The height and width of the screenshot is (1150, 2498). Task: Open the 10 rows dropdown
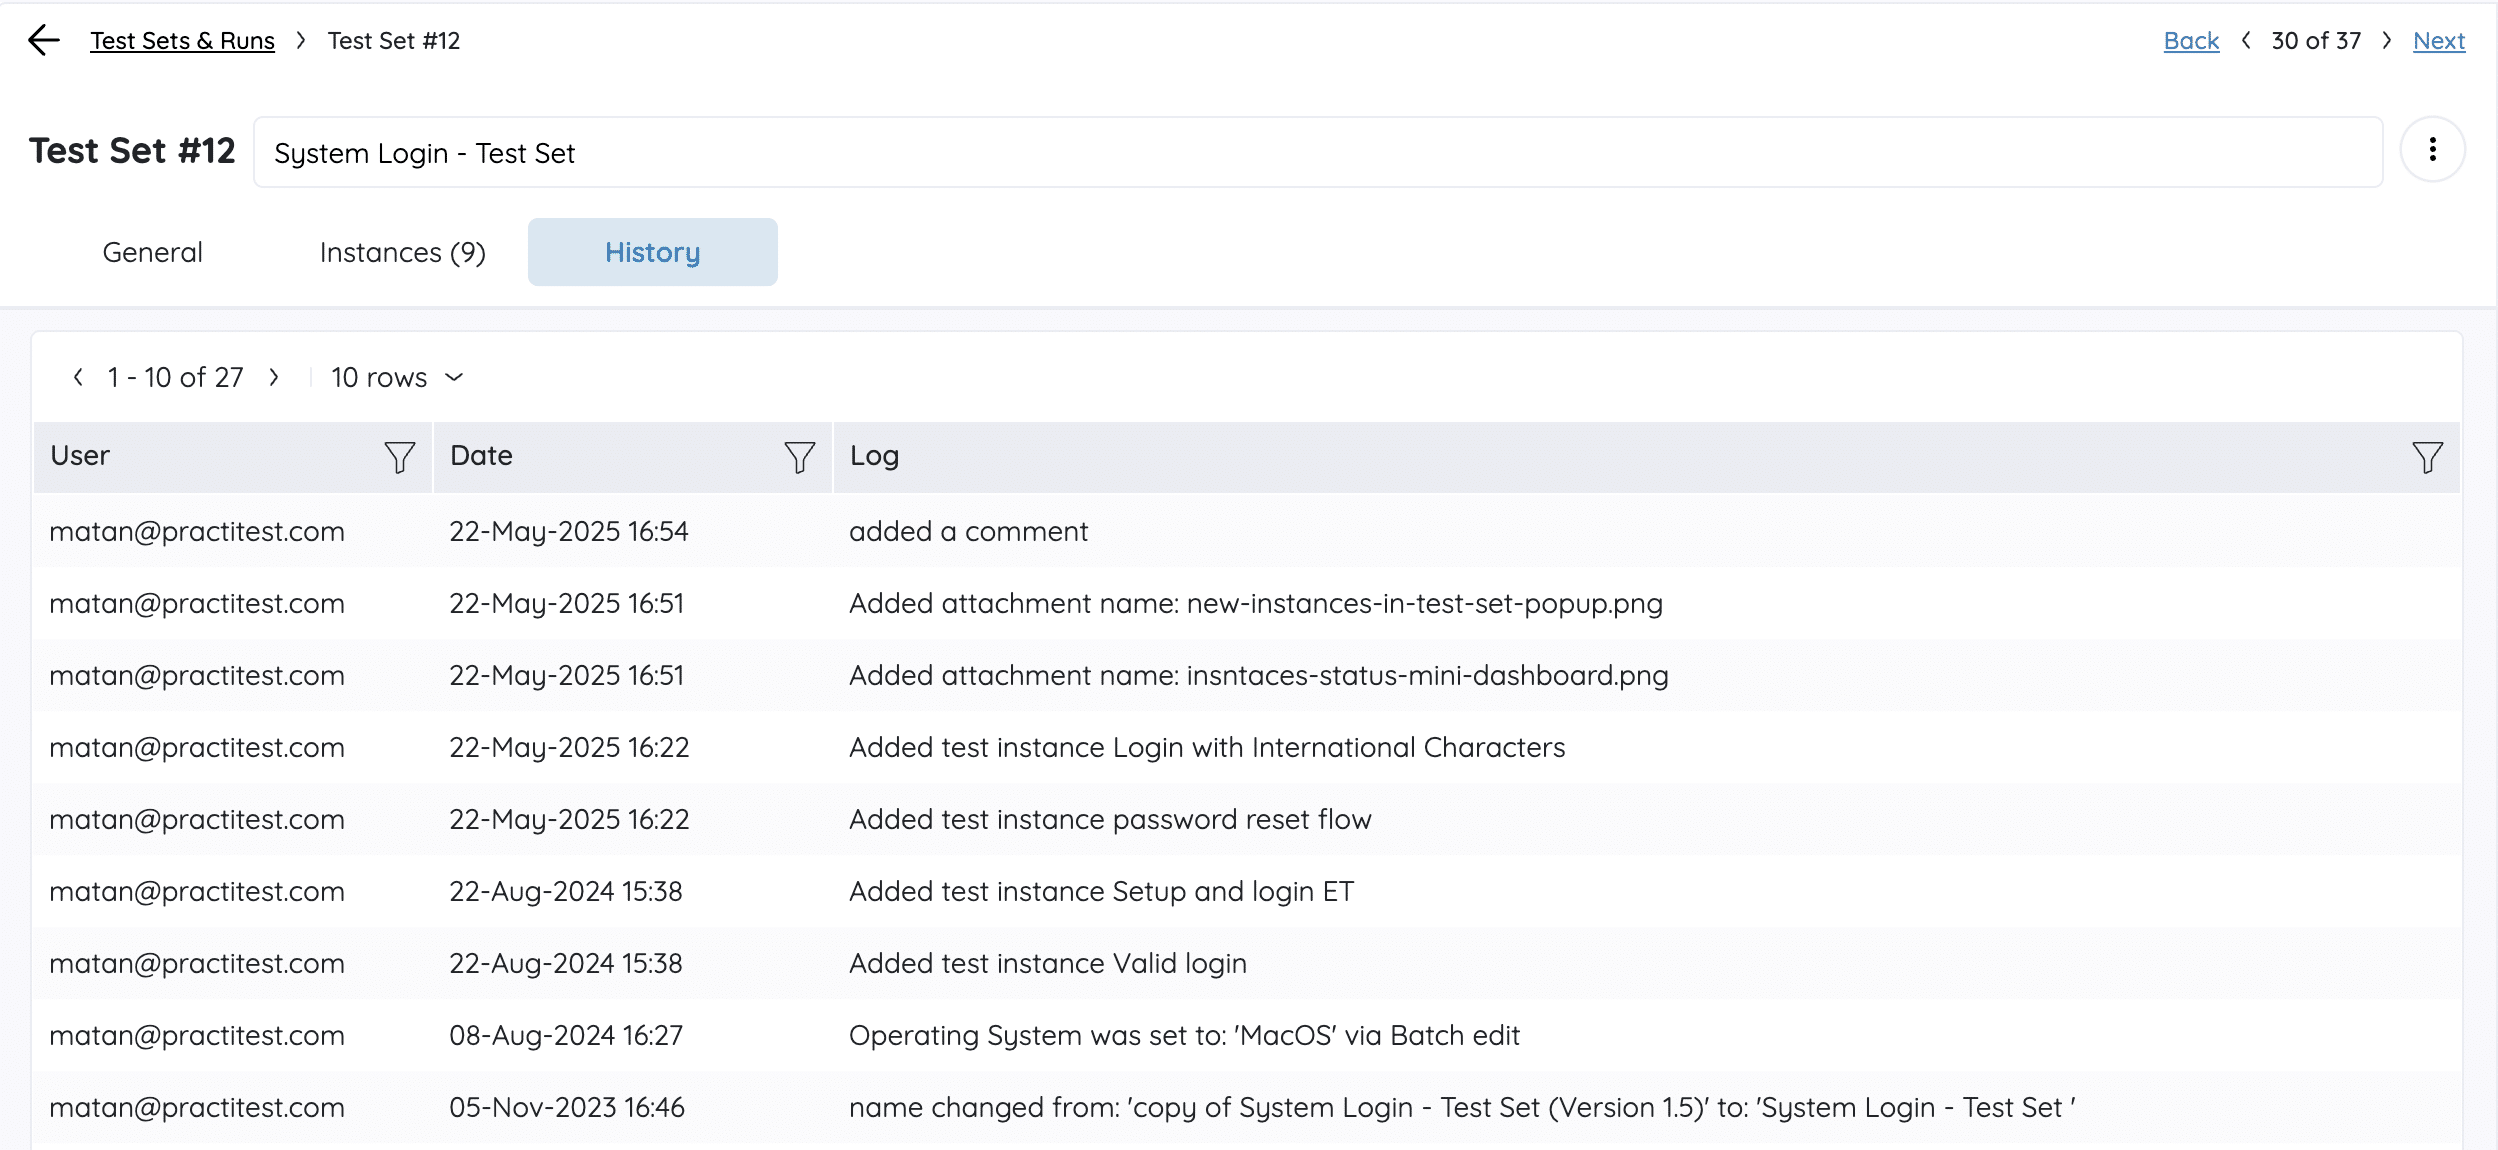coord(397,377)
